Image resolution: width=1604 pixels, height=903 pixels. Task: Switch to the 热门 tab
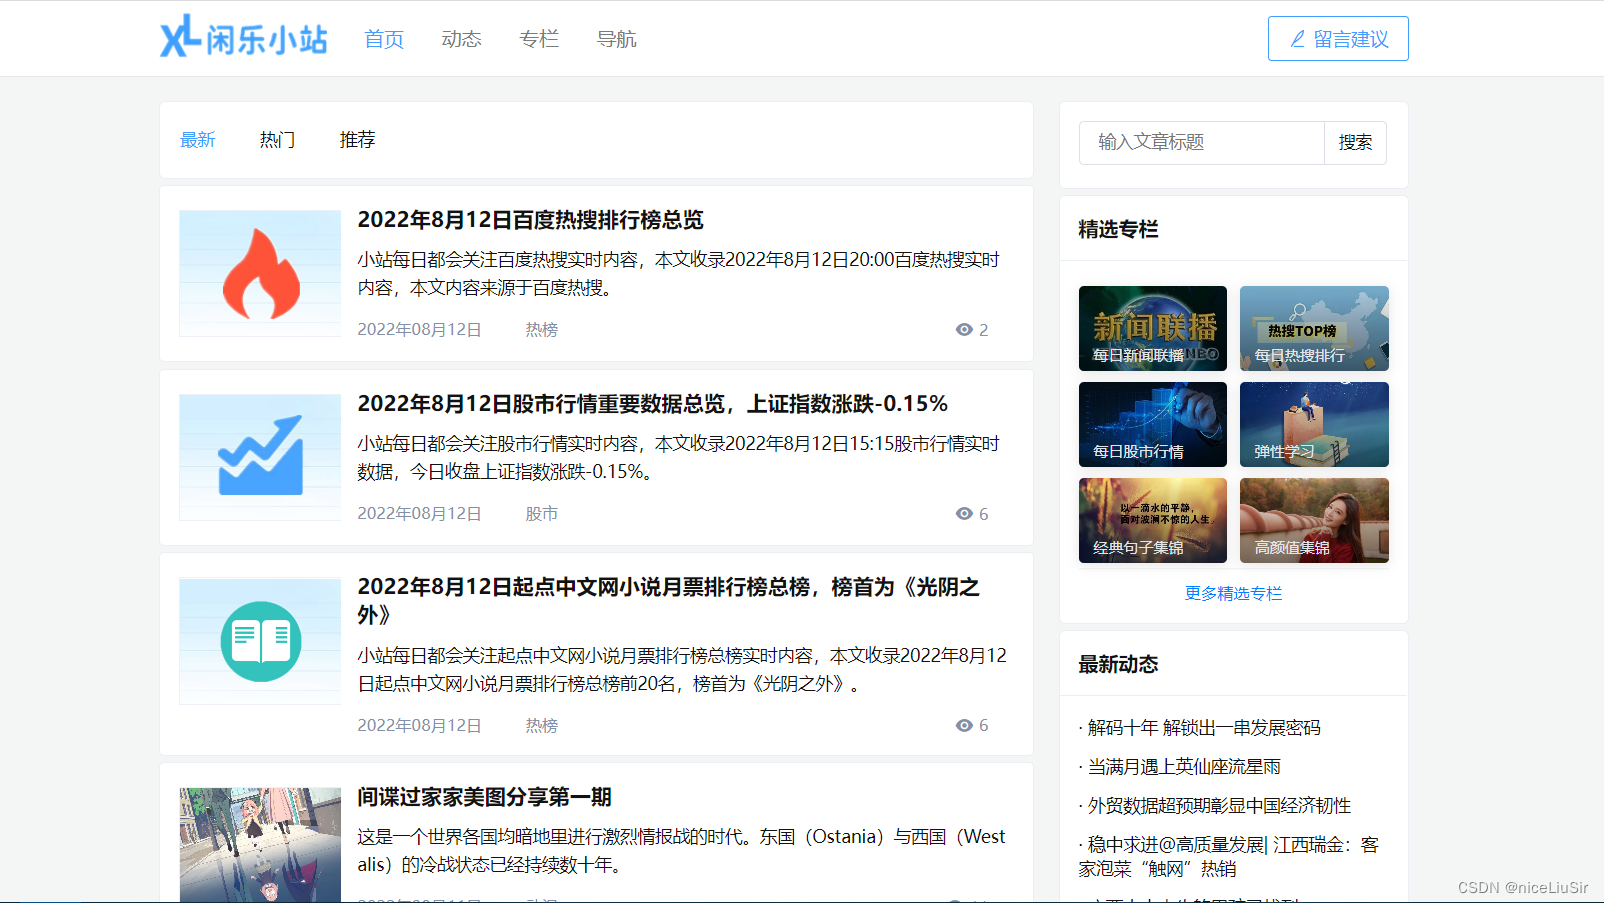click(277, 140)
